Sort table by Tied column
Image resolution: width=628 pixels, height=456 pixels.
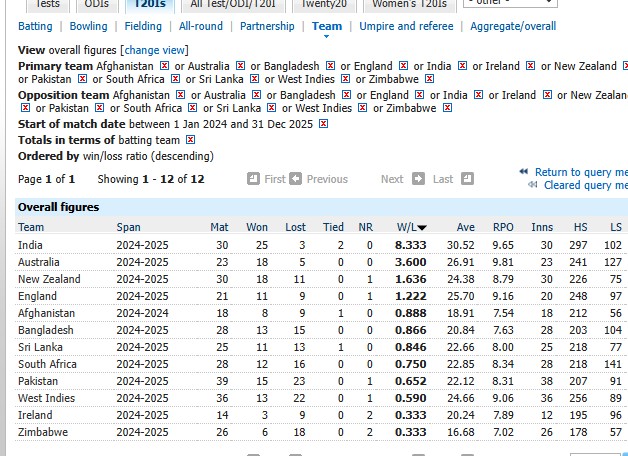point(334,227)
